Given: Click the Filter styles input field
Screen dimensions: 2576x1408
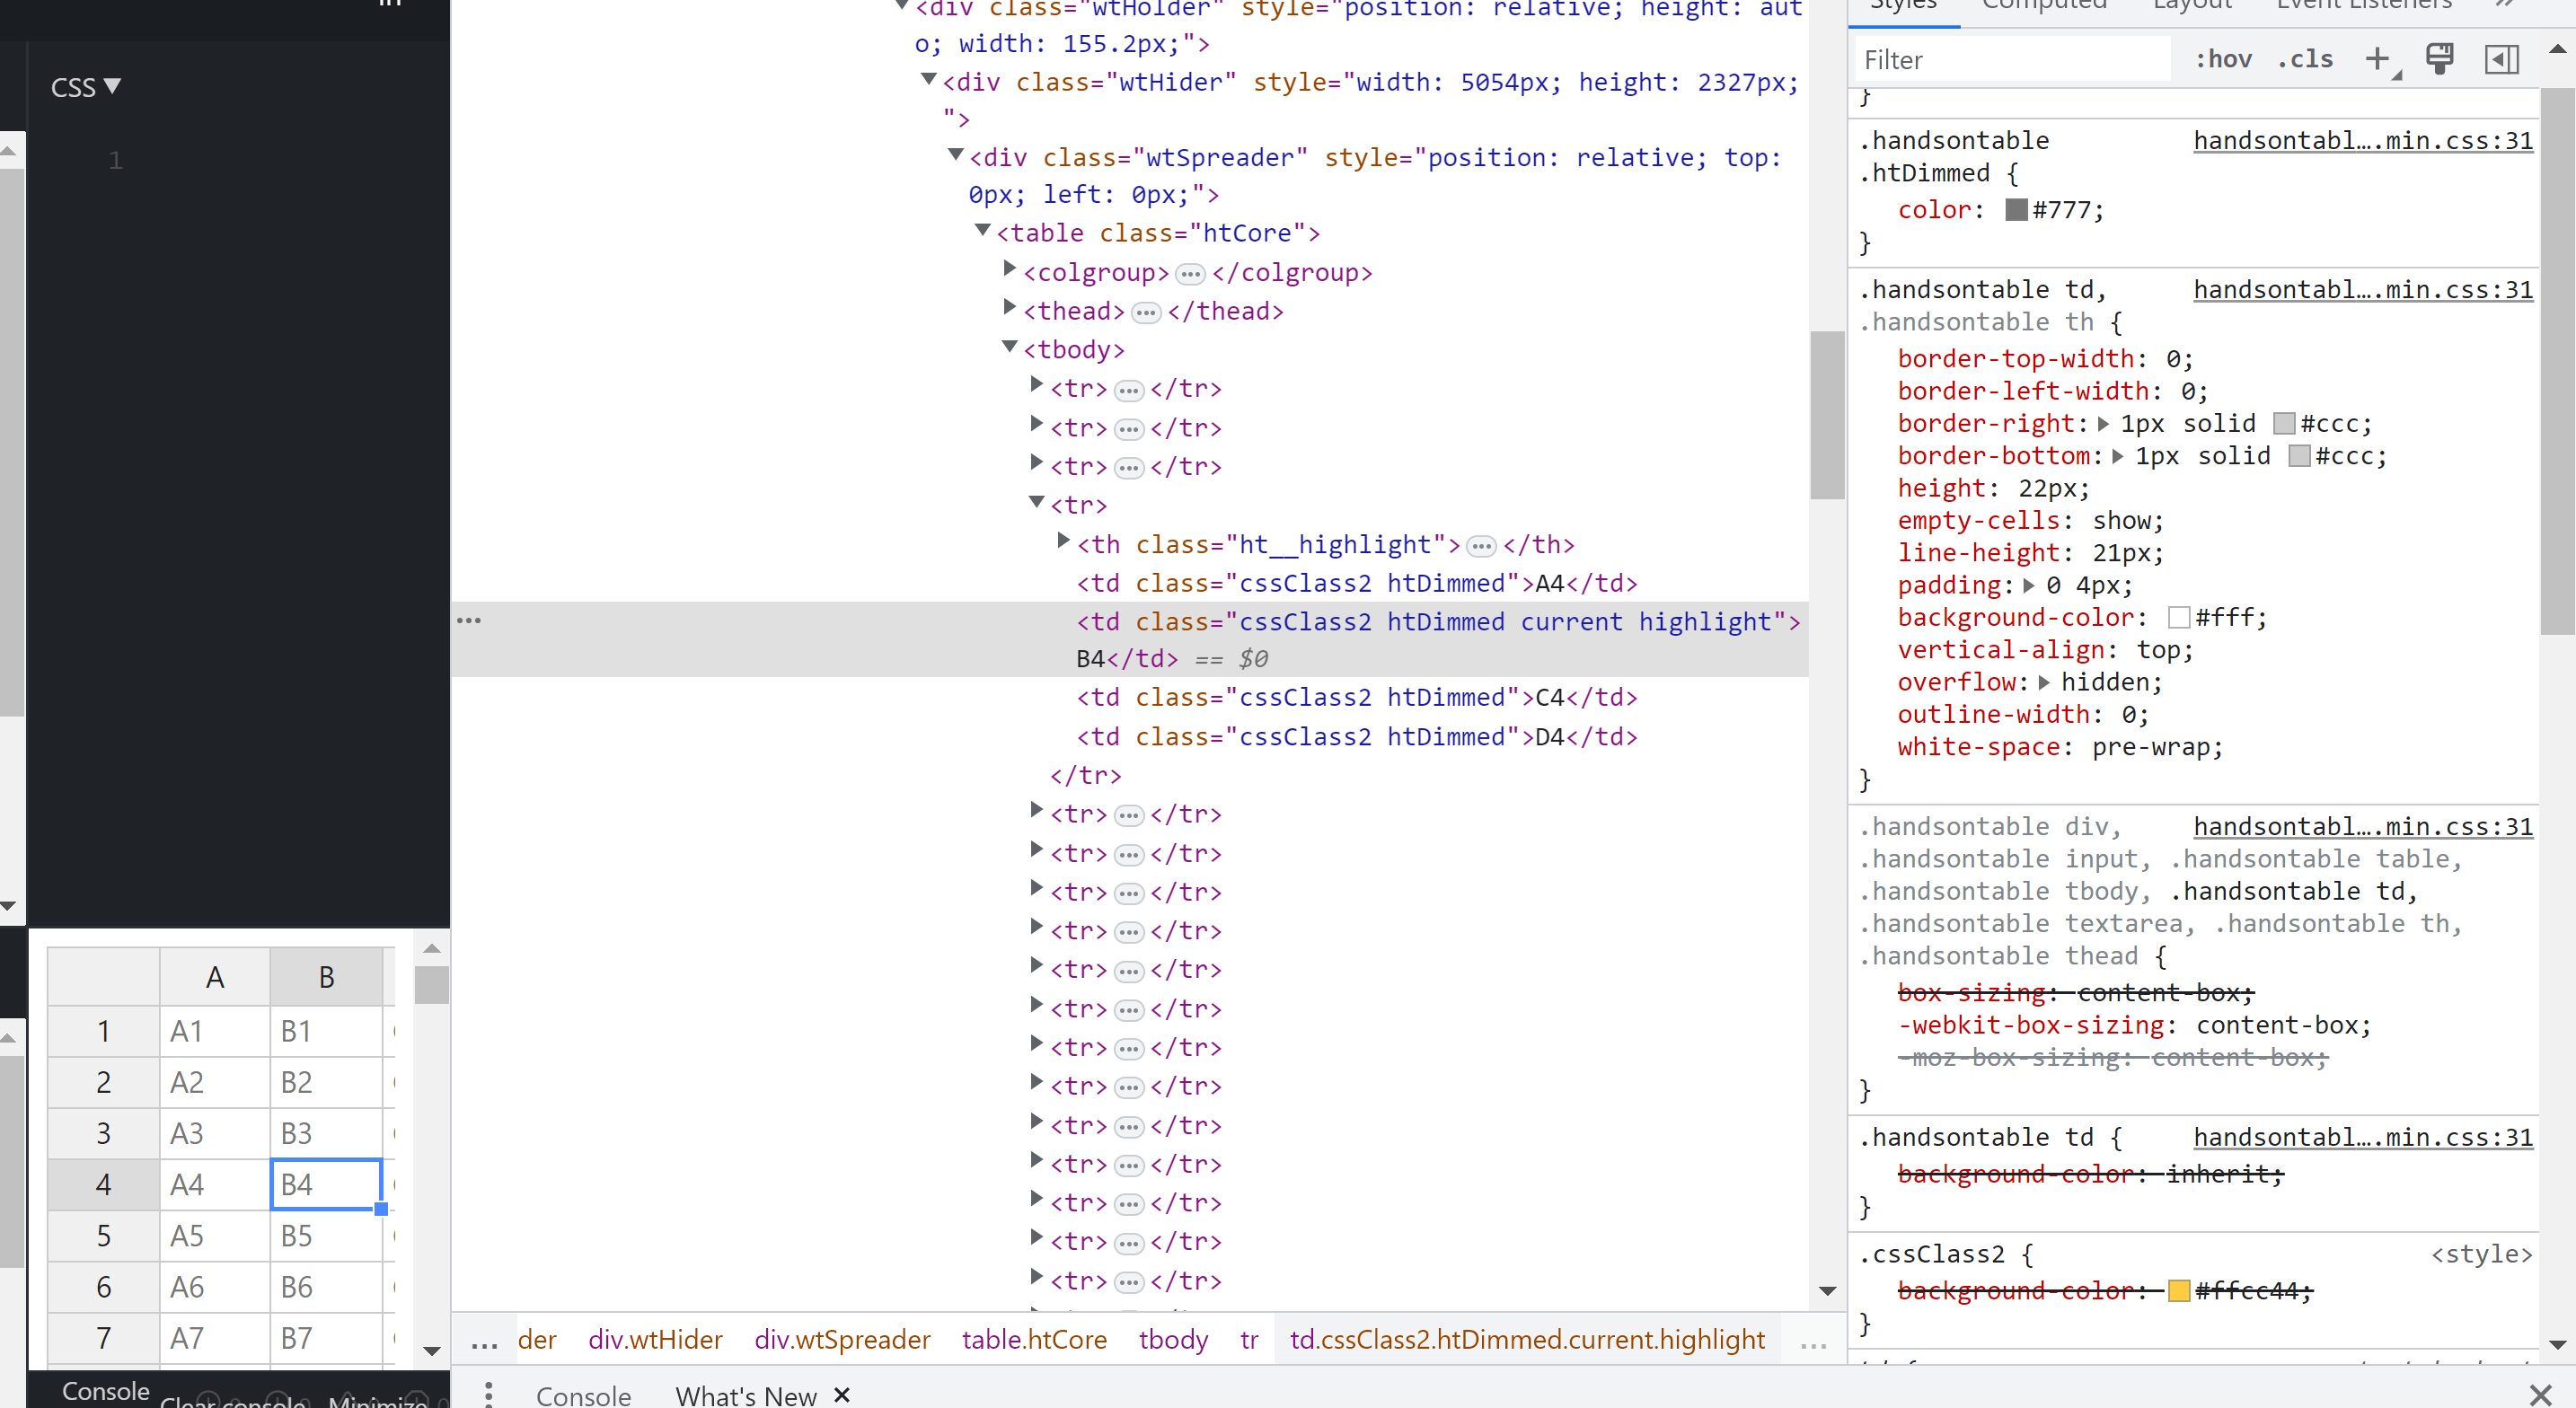Looking at the screenshot, I should click(2012, 60).
